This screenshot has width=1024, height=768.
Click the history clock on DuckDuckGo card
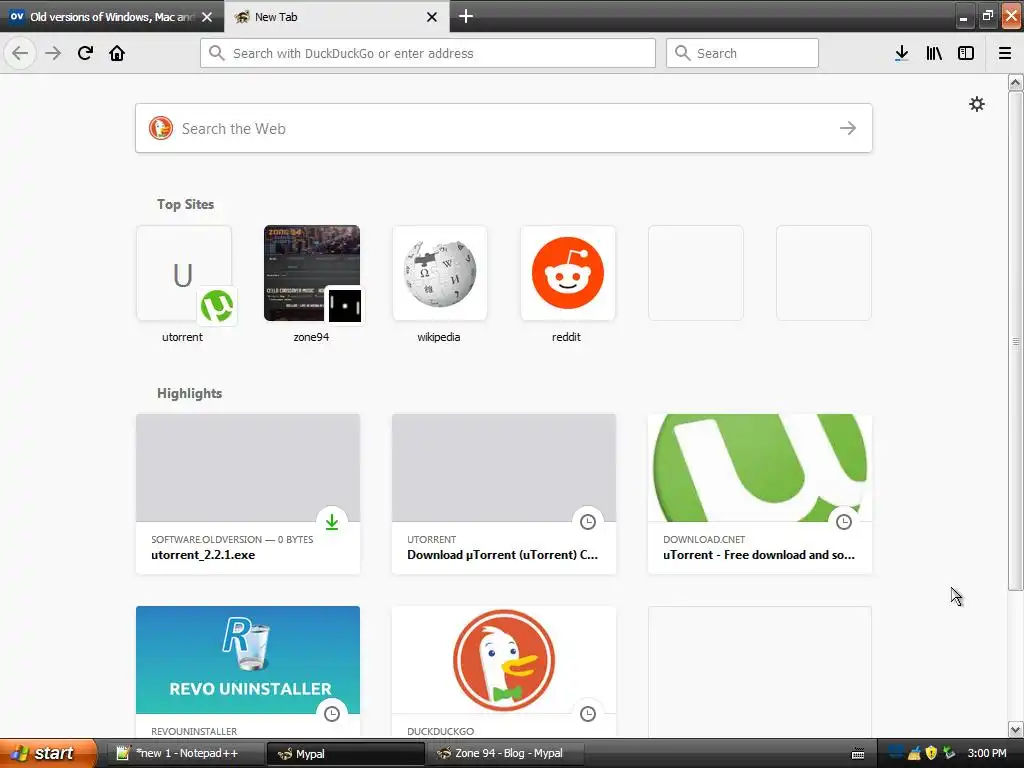pyautogui.click(x=588, y=714)
